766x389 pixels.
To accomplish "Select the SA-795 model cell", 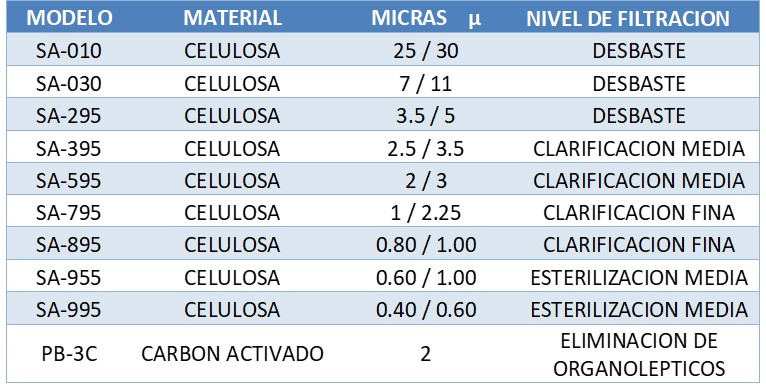I will click(69, 213).
